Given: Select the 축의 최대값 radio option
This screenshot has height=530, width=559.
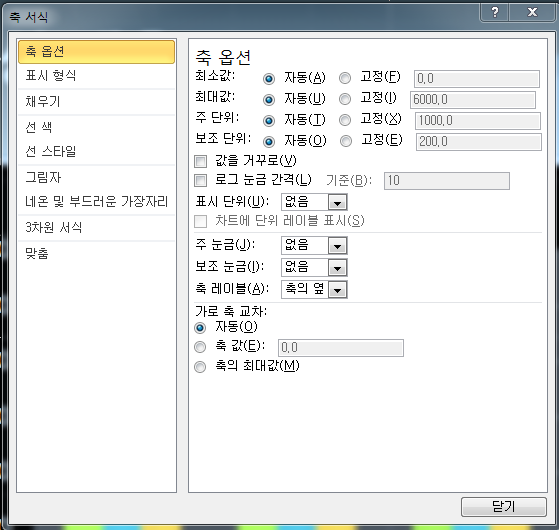Looking at the screenshot, I should pyautogui.click(x=200, y=367).
